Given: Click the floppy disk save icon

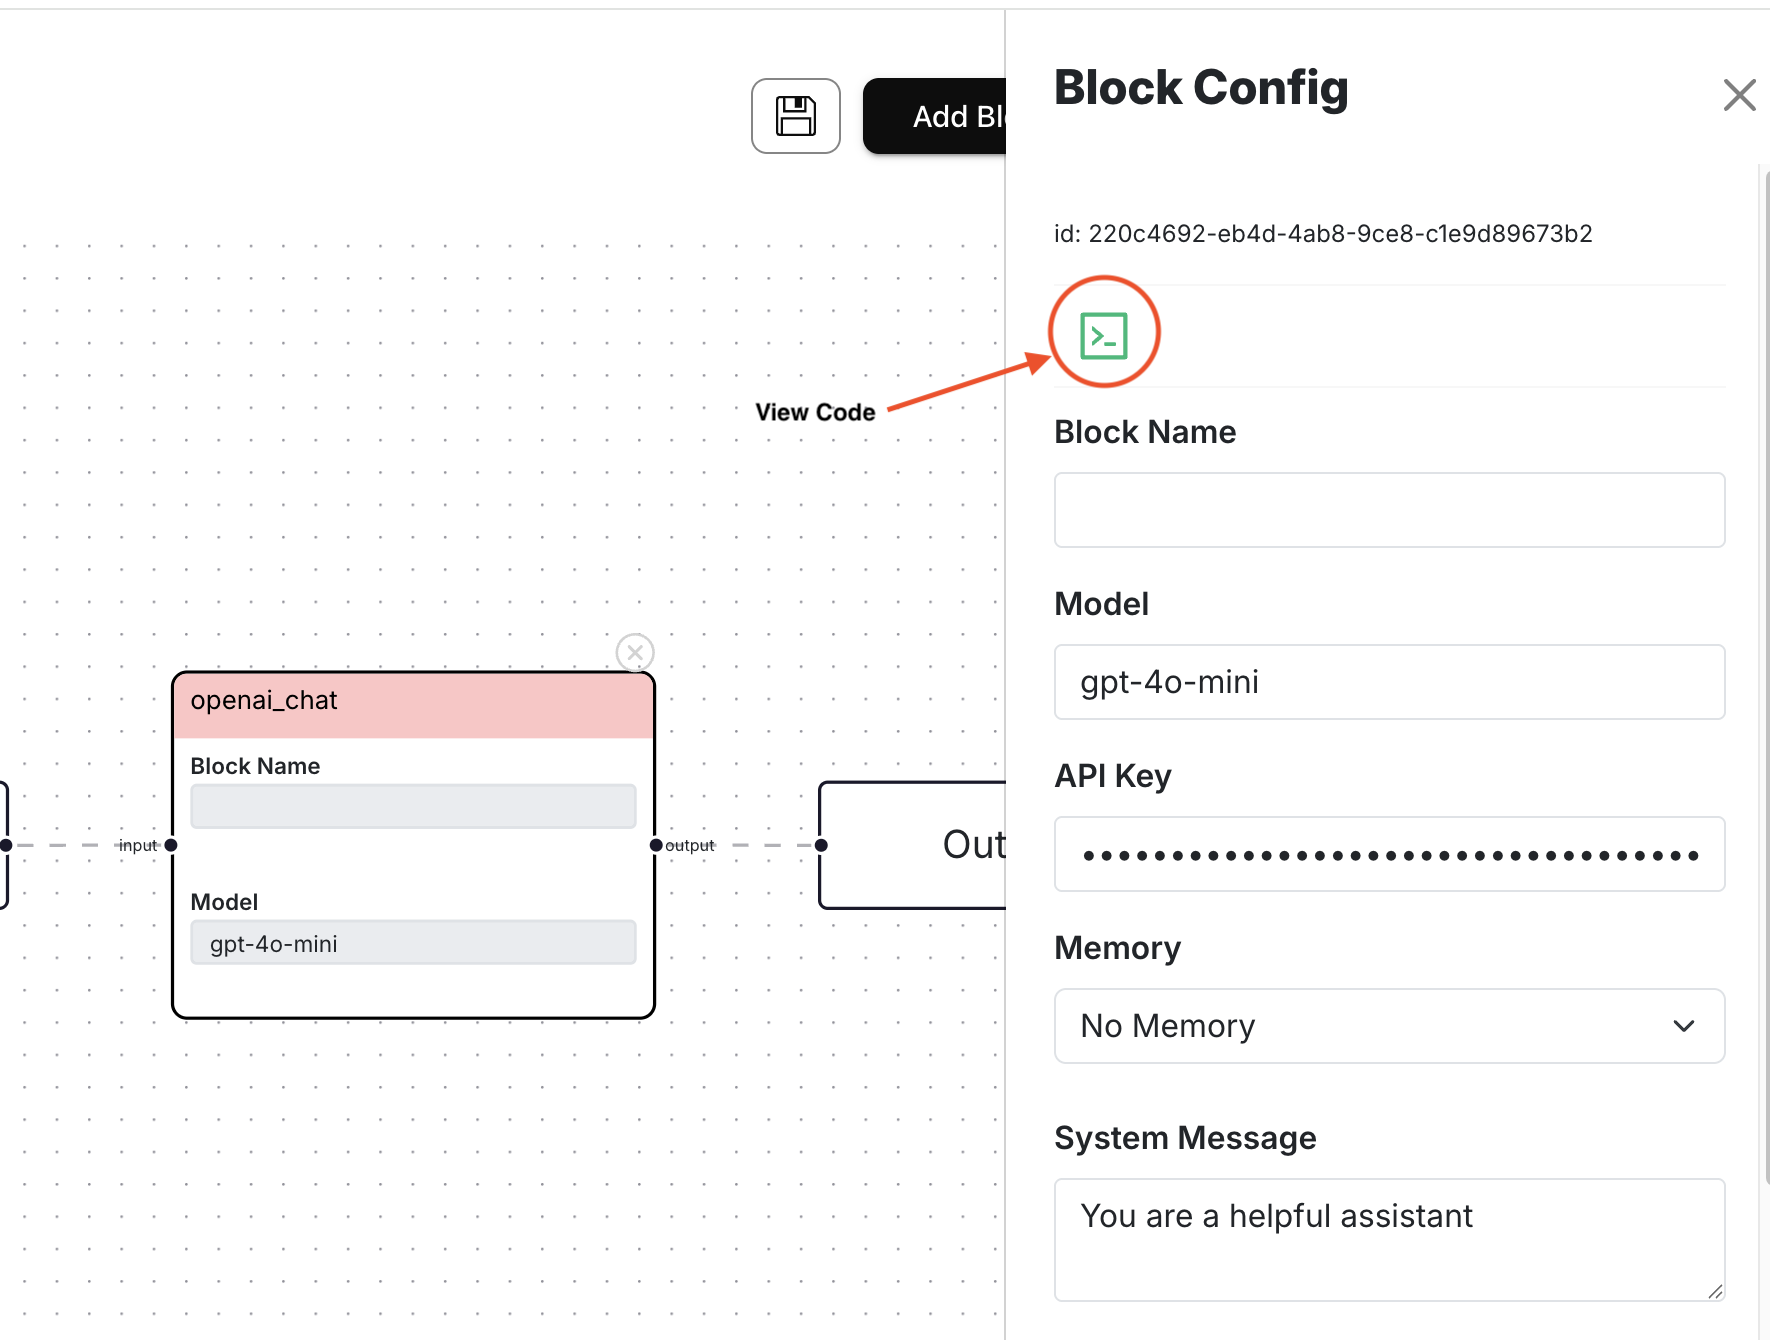Looking at the screenshot, I should tap(796, 116).
